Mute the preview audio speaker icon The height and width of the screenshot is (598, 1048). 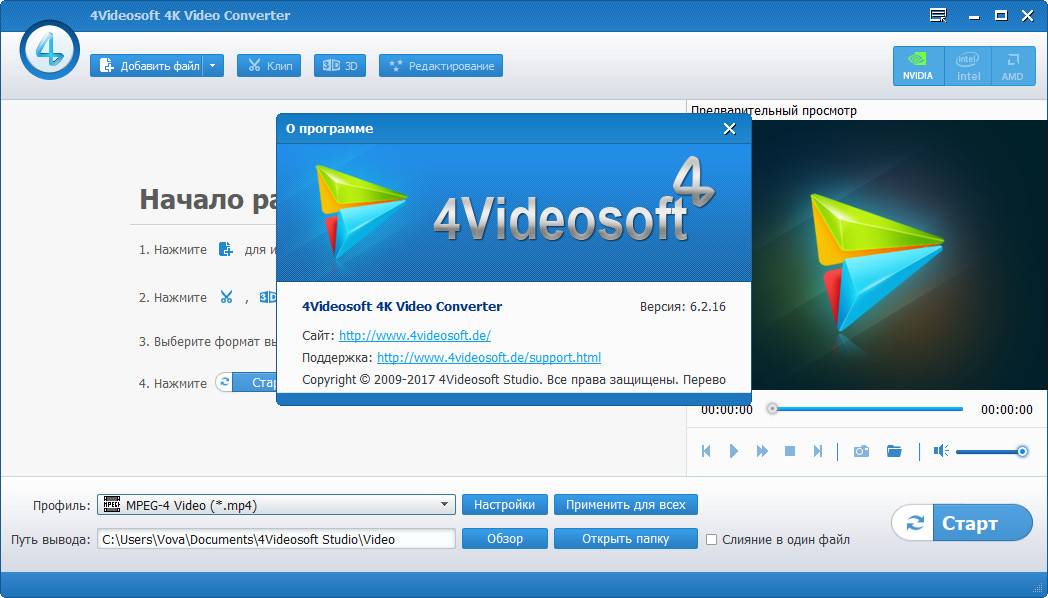coord(941,452)
